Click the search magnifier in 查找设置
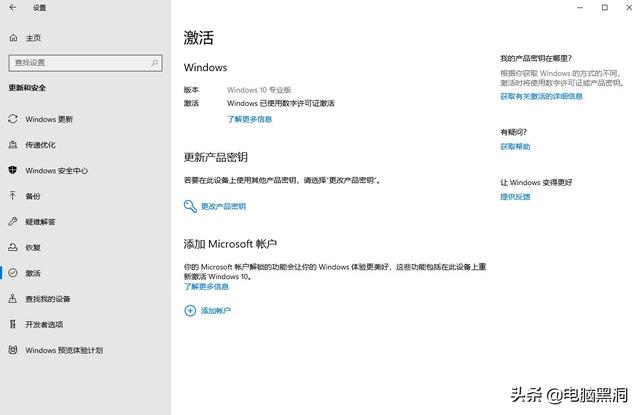640x415 pixels. coord(154,63)
